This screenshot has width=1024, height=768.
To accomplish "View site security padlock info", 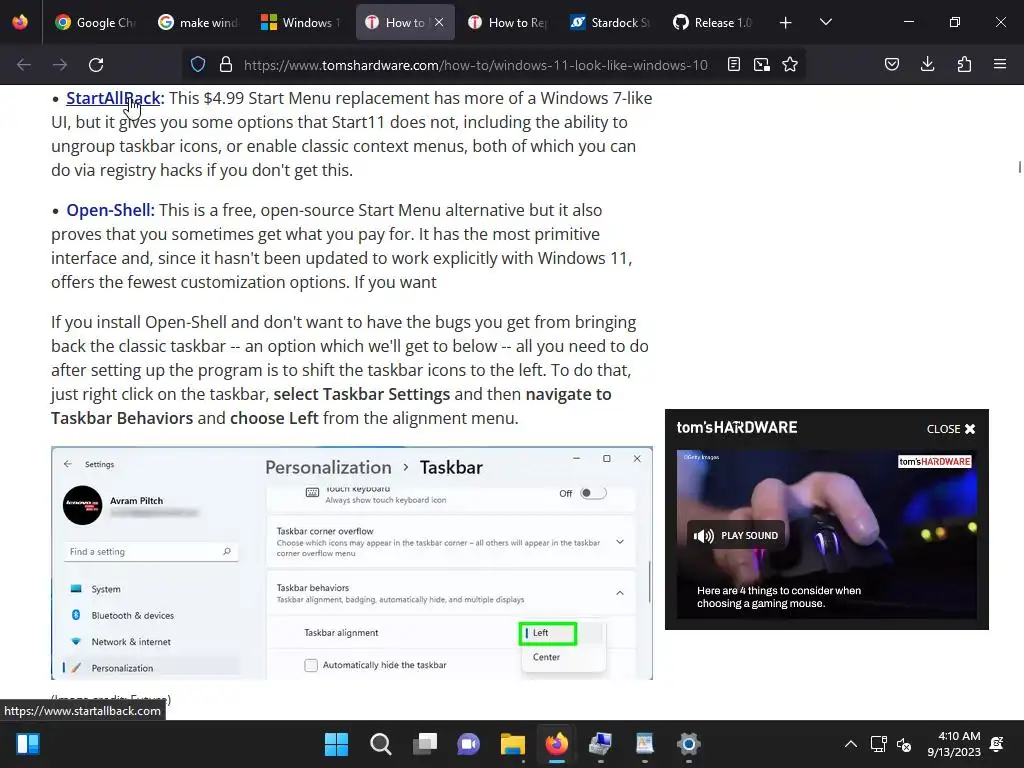I will click(226, 65).
